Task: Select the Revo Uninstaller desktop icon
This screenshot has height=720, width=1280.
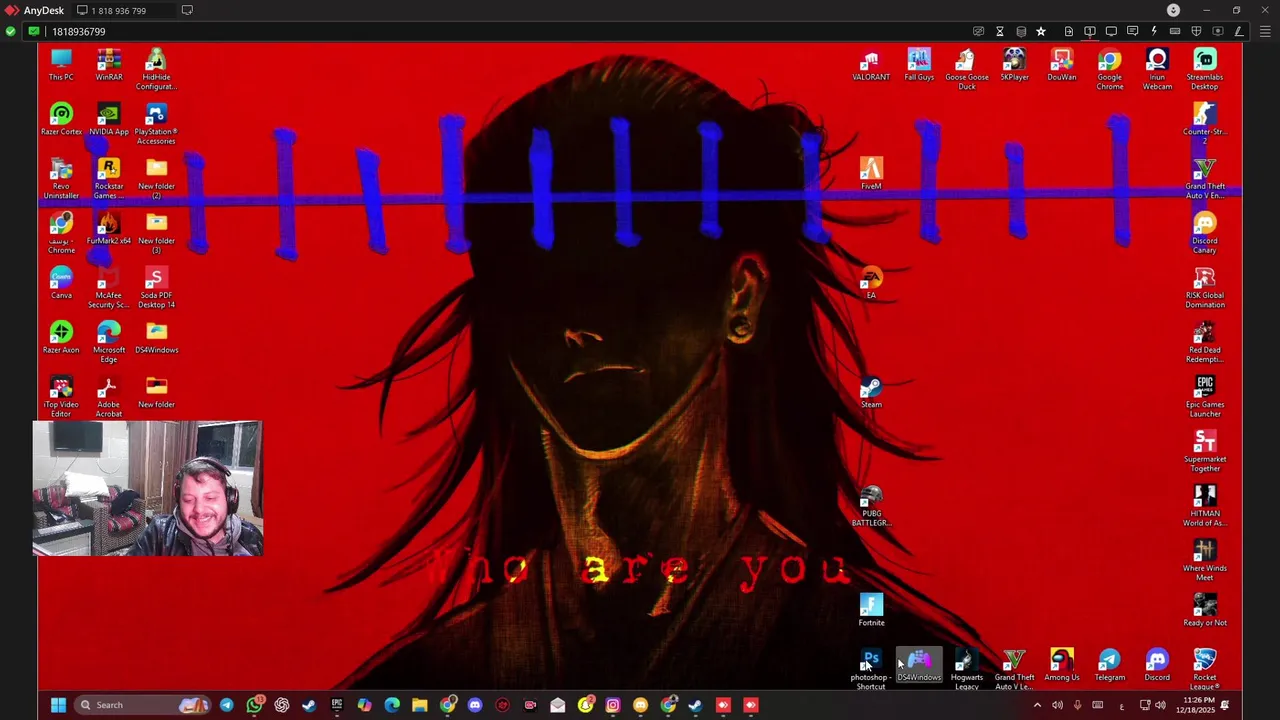Action: [x=61, y=179]
